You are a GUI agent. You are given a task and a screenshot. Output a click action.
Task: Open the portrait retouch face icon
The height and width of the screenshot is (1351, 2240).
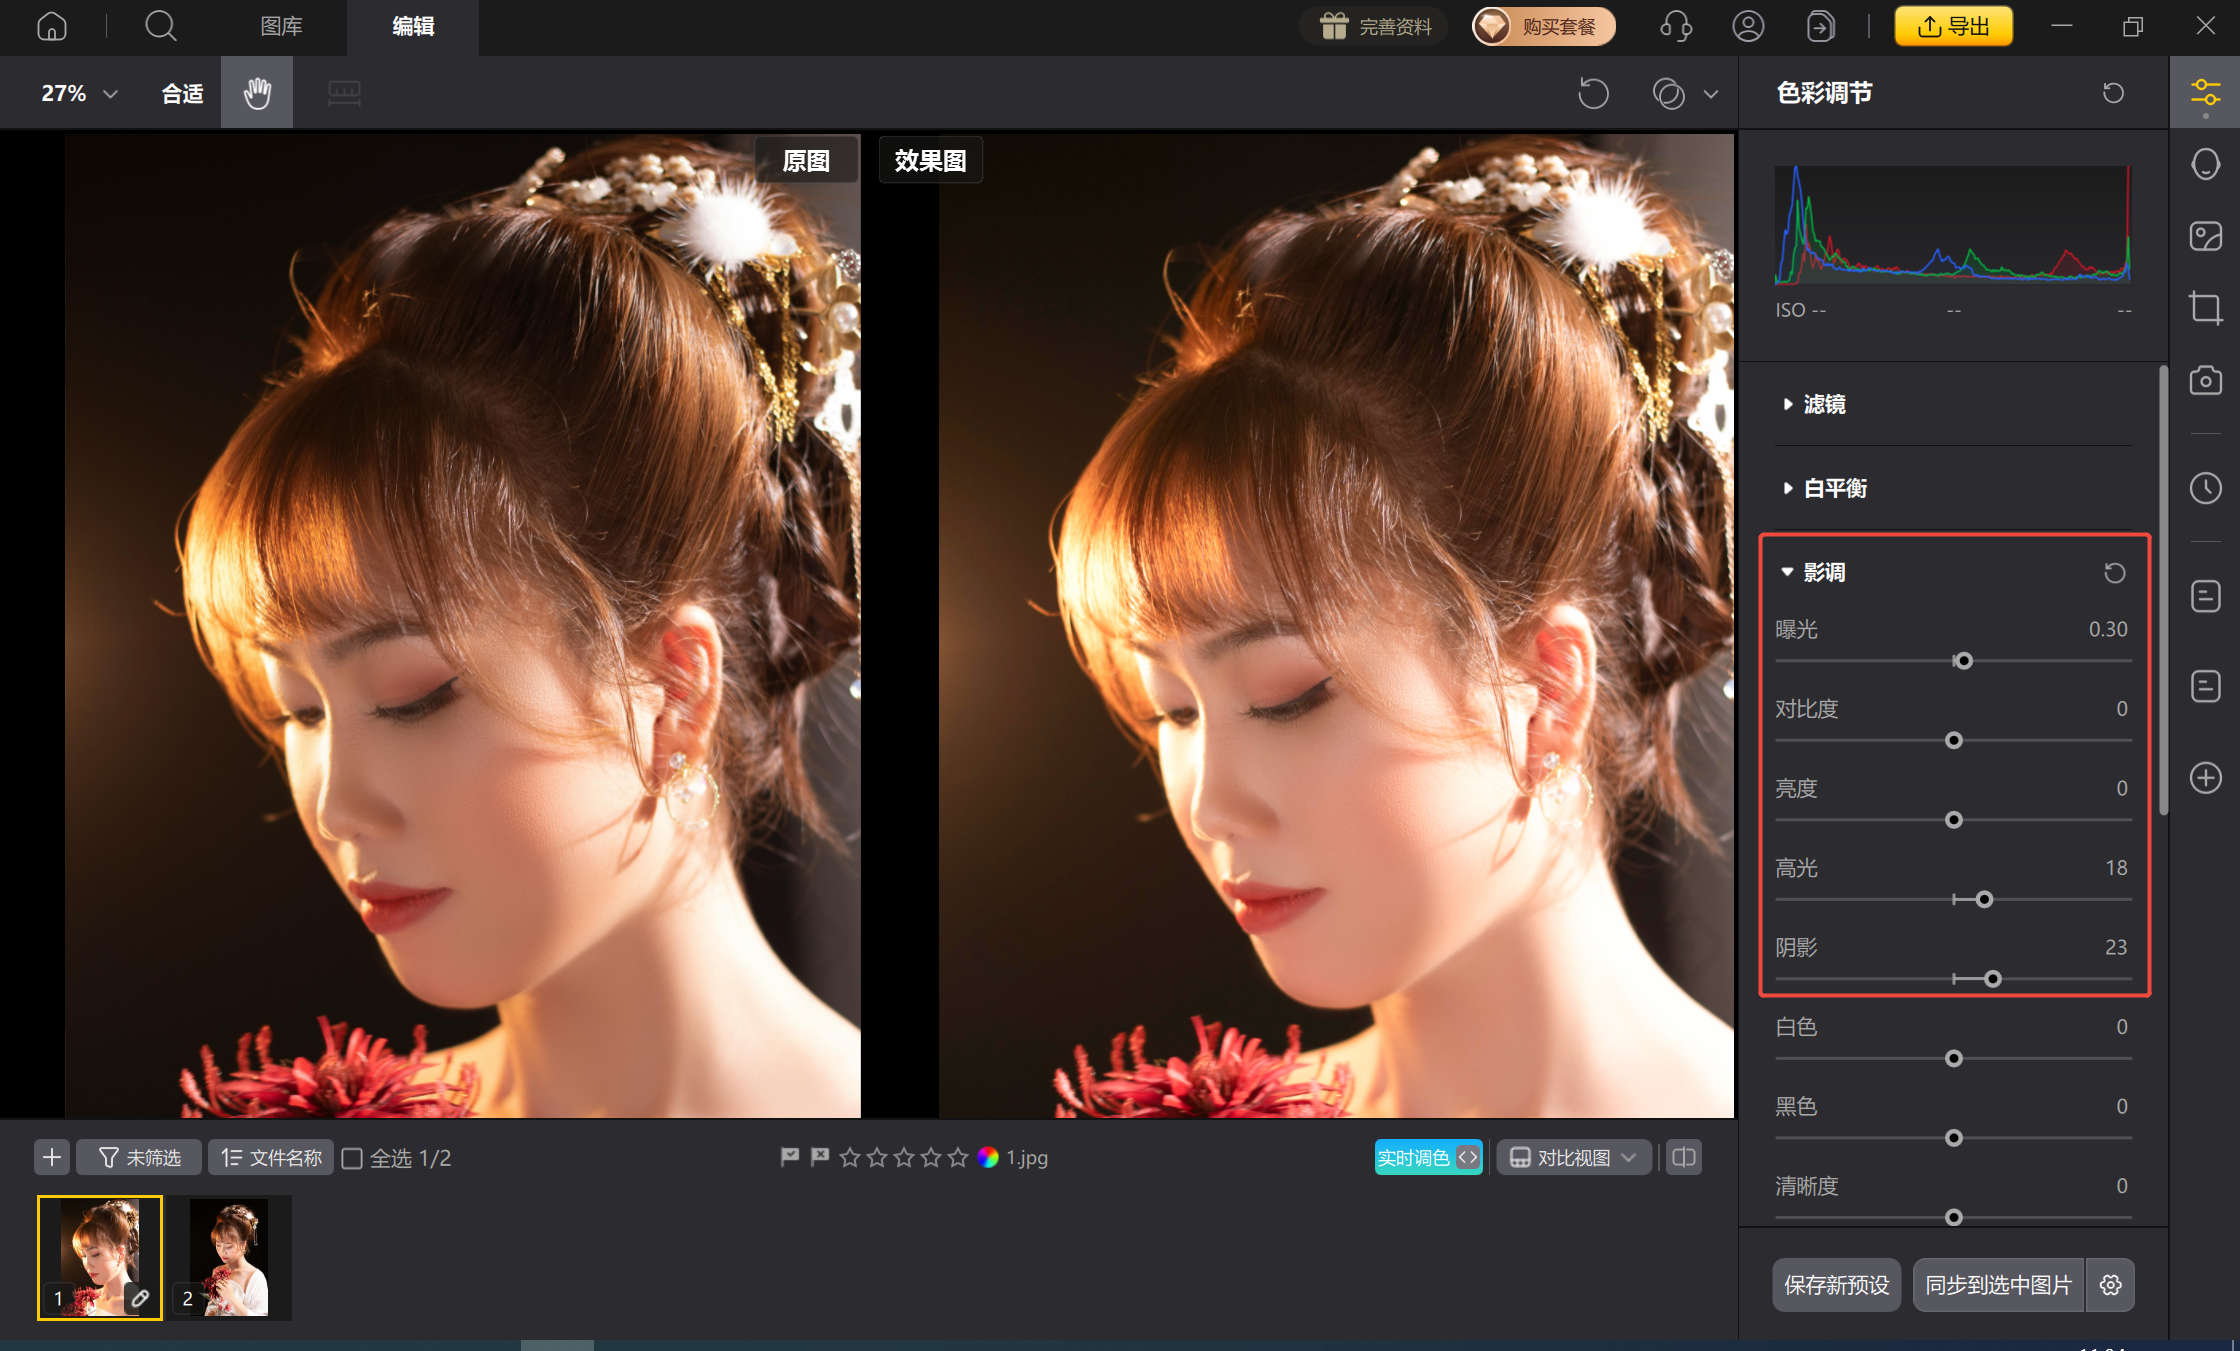2205,164
